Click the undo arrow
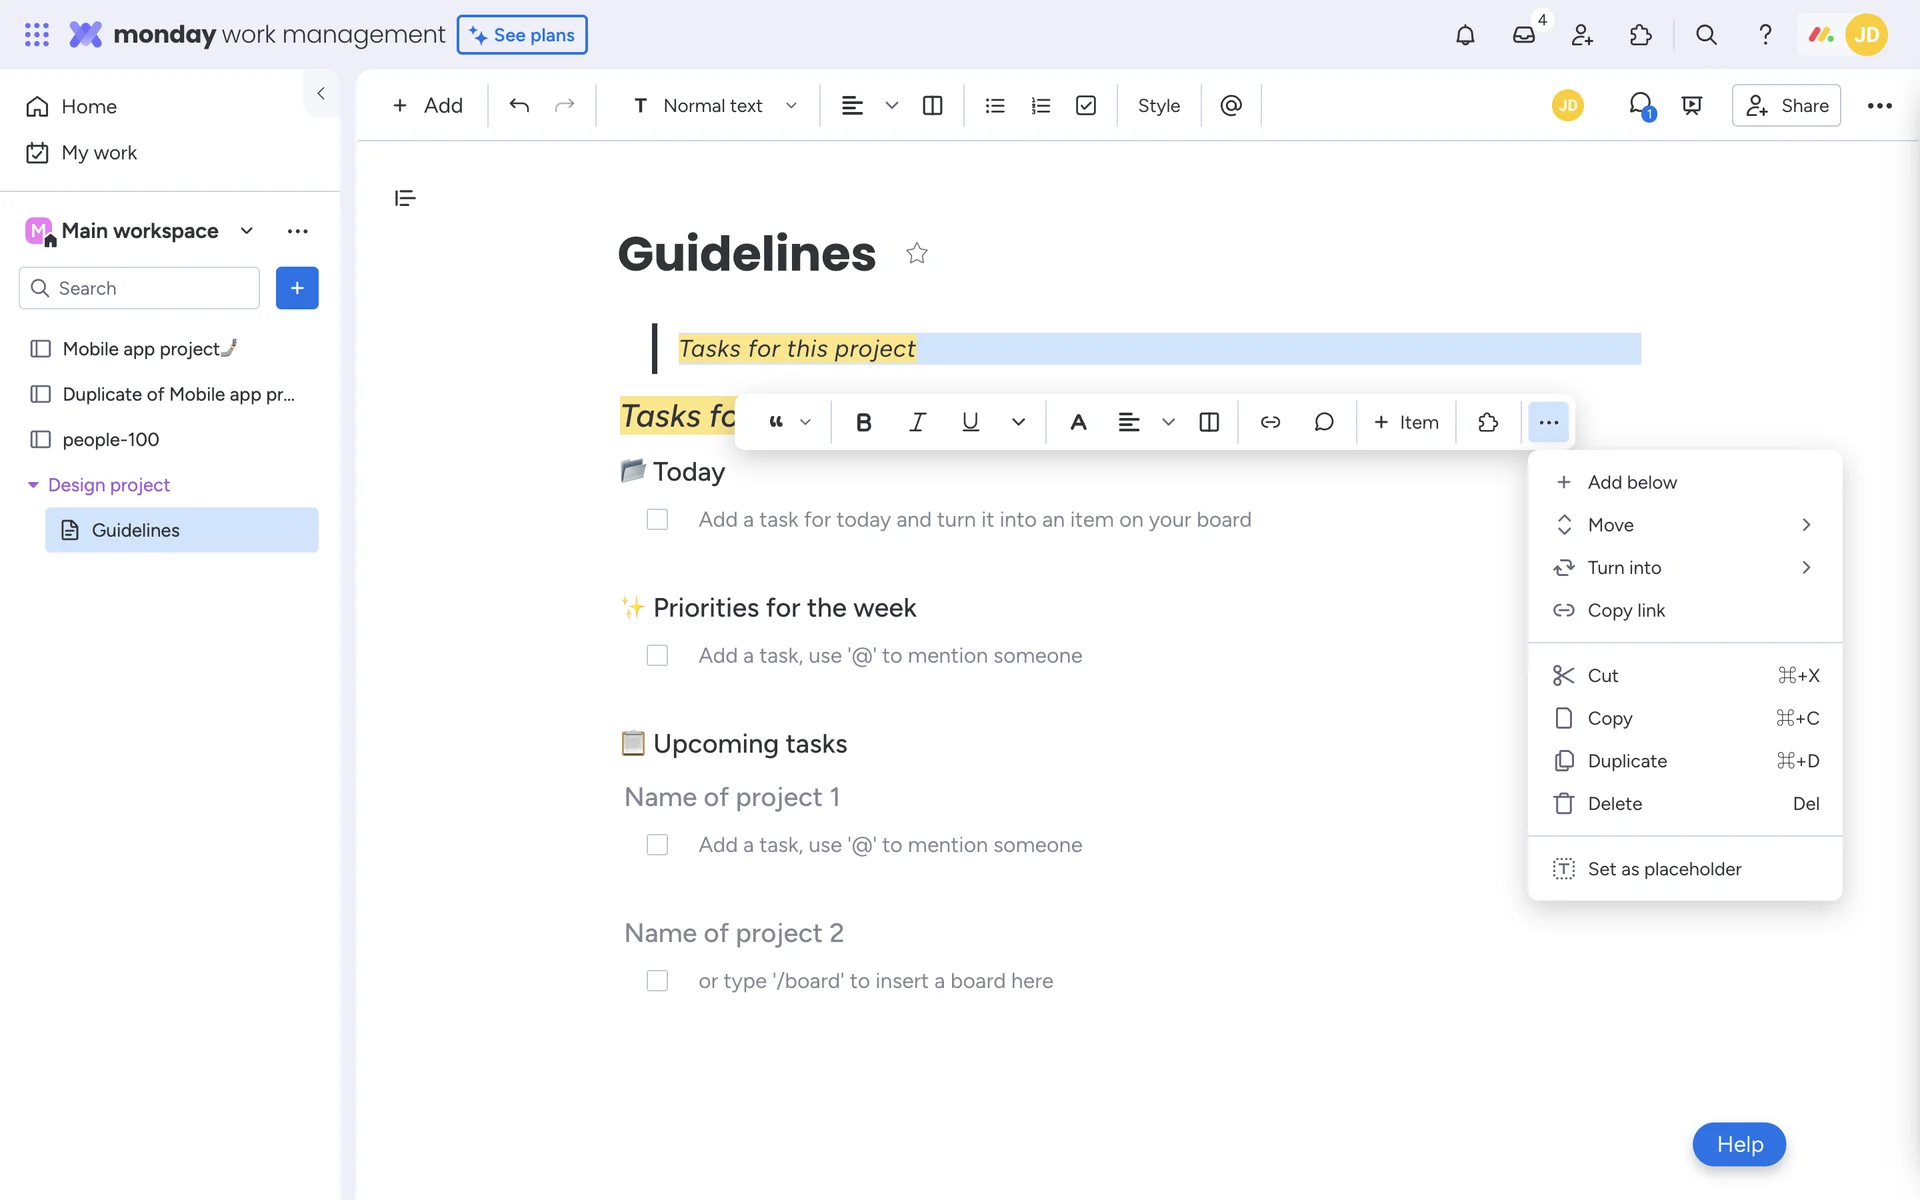 pyautogui.click(x=519, y=105)
